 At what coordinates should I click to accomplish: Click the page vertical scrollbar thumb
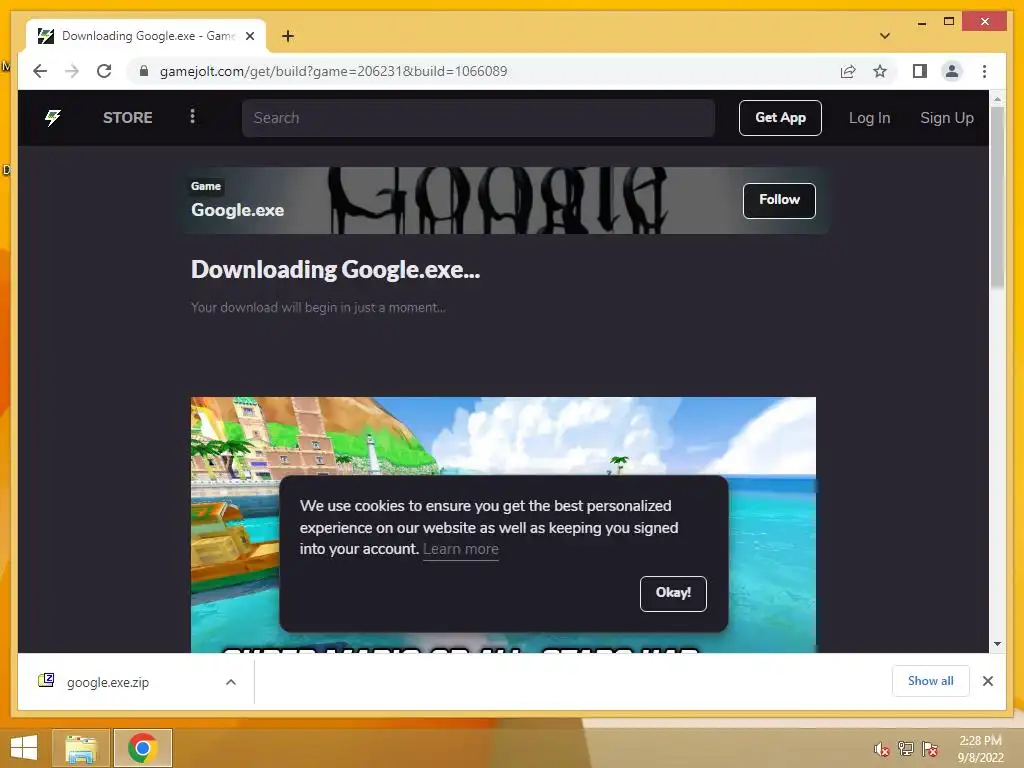tap(997, 196)
